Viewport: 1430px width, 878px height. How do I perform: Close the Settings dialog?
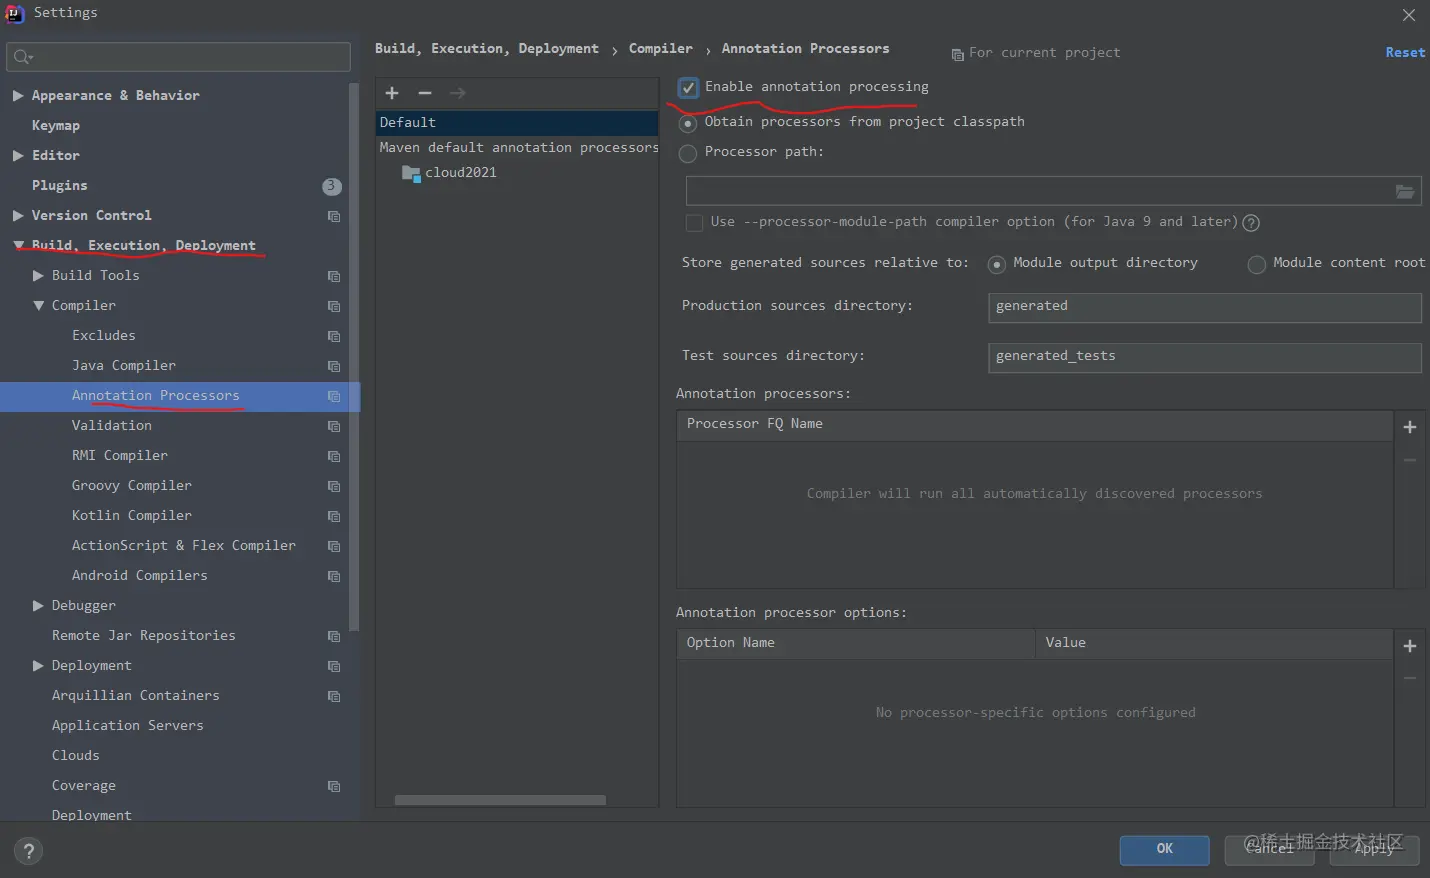pos(1408,15)
